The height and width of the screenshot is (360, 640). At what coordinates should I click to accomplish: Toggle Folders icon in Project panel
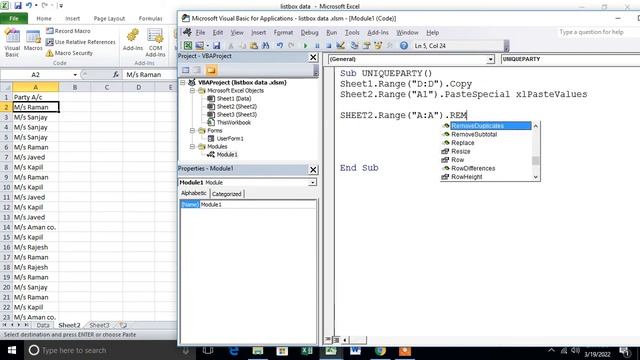click(211, 70)
